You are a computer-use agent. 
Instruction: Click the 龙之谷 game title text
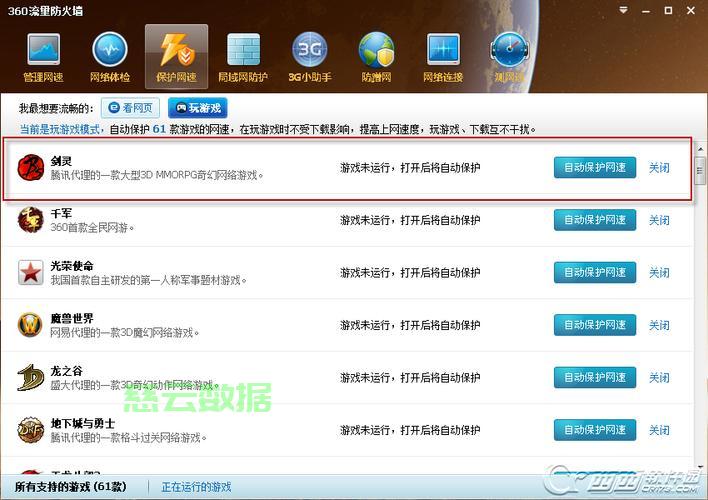(66, 371)
